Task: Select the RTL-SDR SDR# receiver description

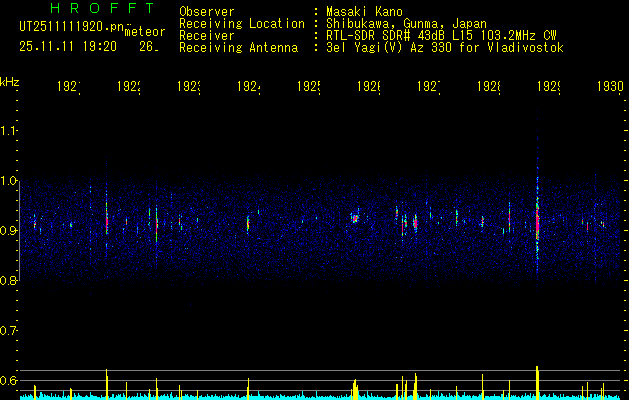Action: (x=441, y=36)
